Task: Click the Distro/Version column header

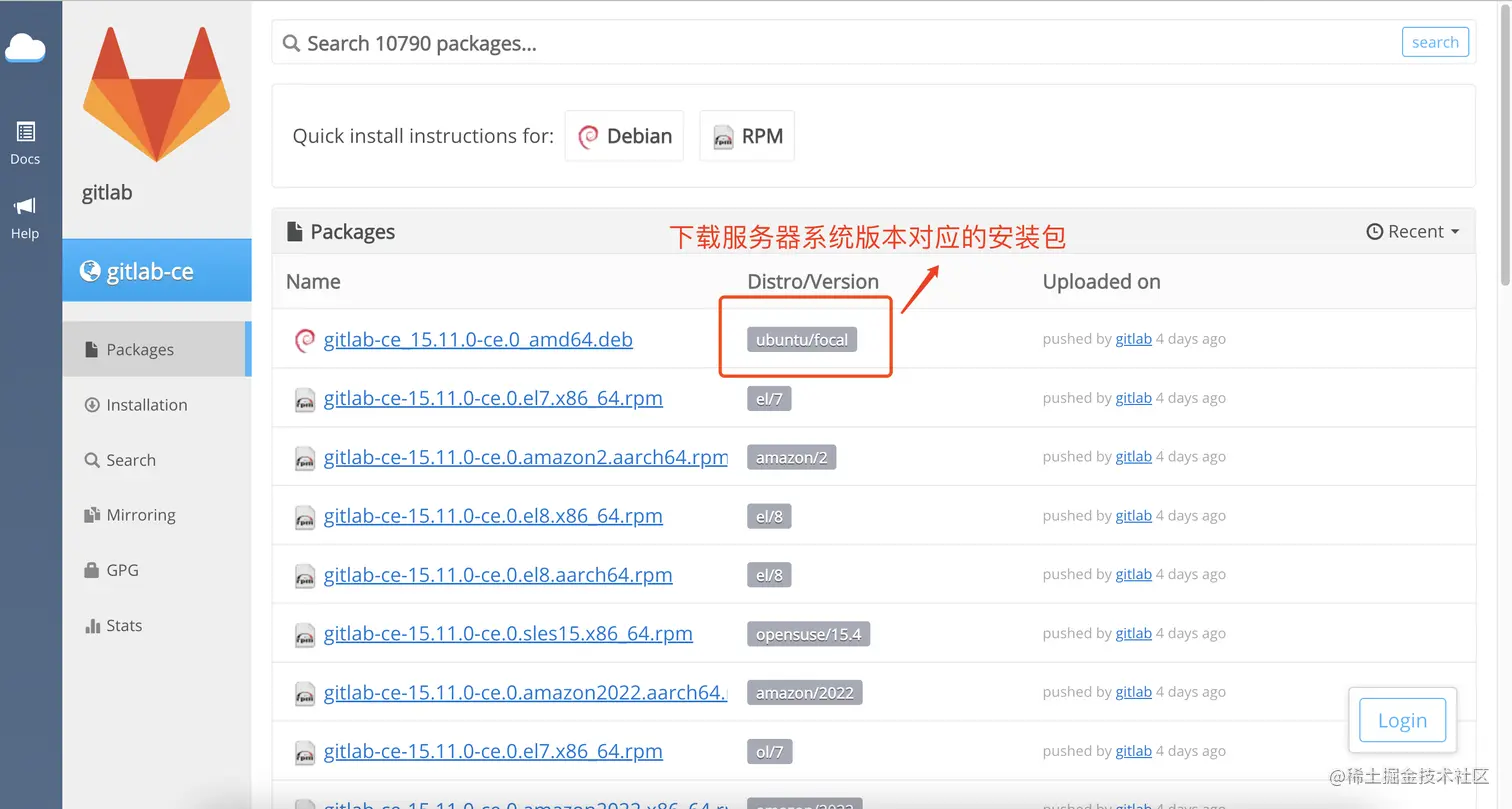Action: point(813,281)
